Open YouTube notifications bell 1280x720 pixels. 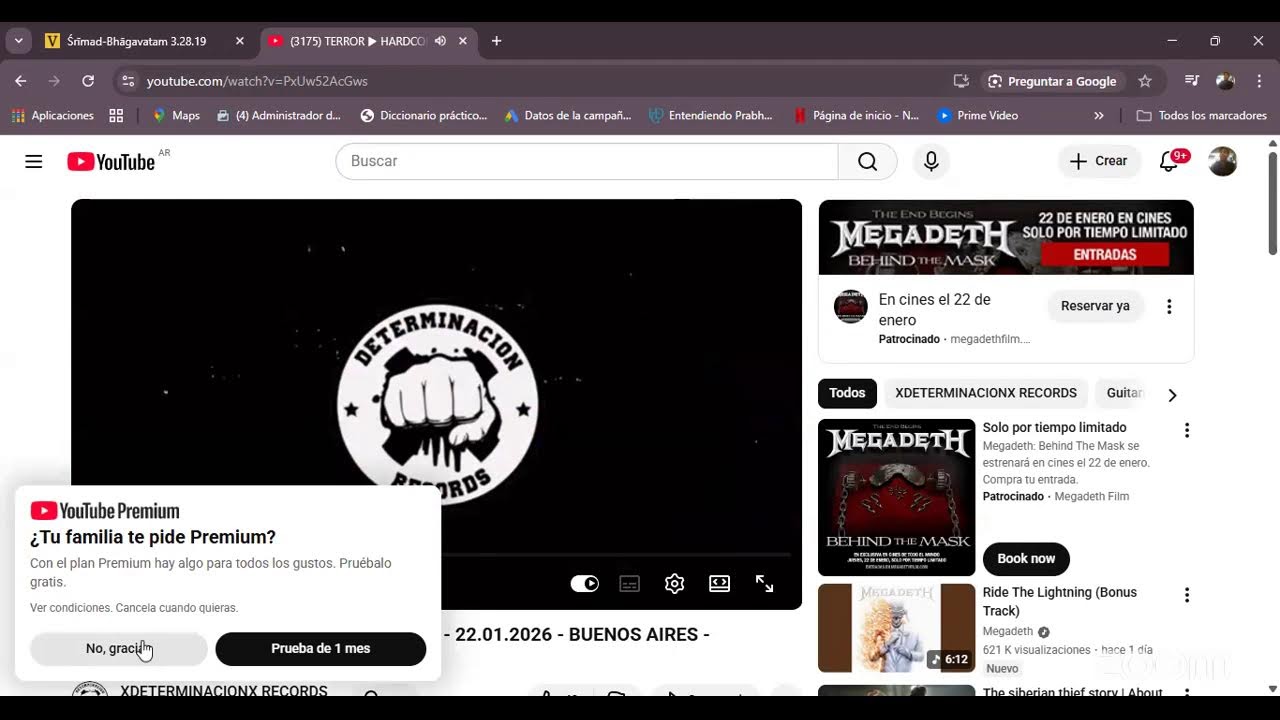1169,161
